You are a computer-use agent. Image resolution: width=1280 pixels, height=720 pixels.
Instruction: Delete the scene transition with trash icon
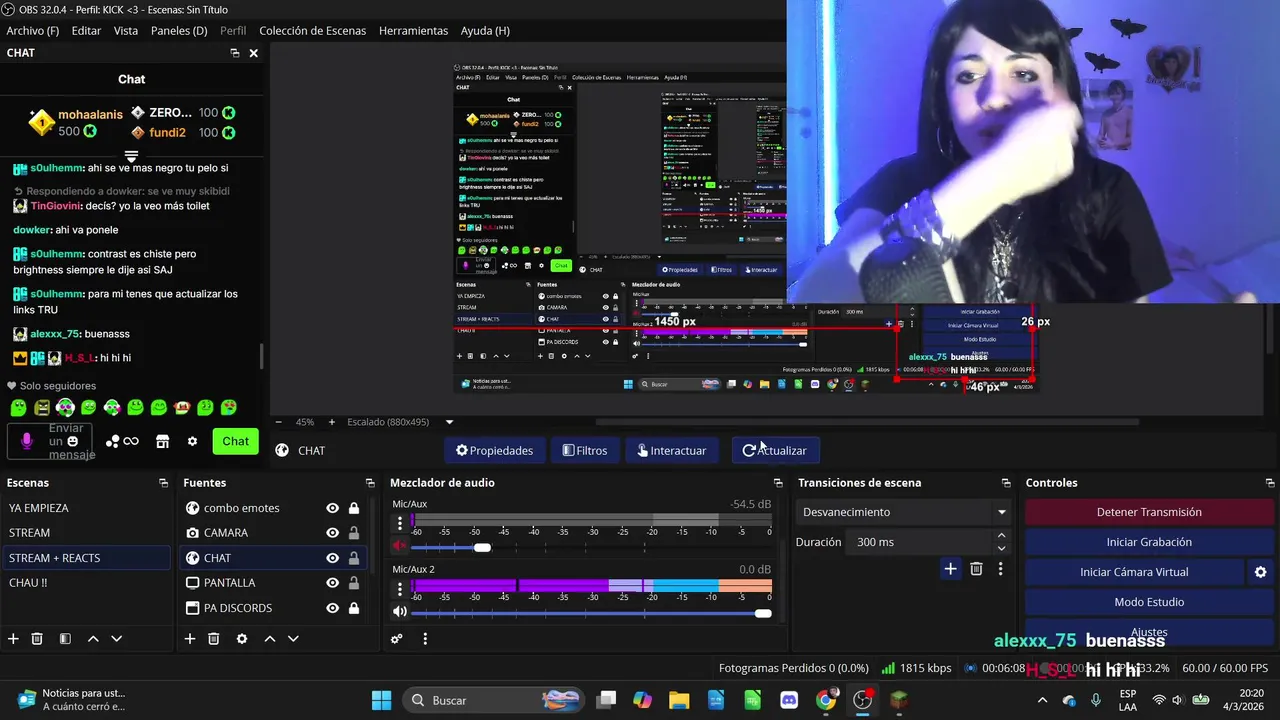(x=976, y=569)
